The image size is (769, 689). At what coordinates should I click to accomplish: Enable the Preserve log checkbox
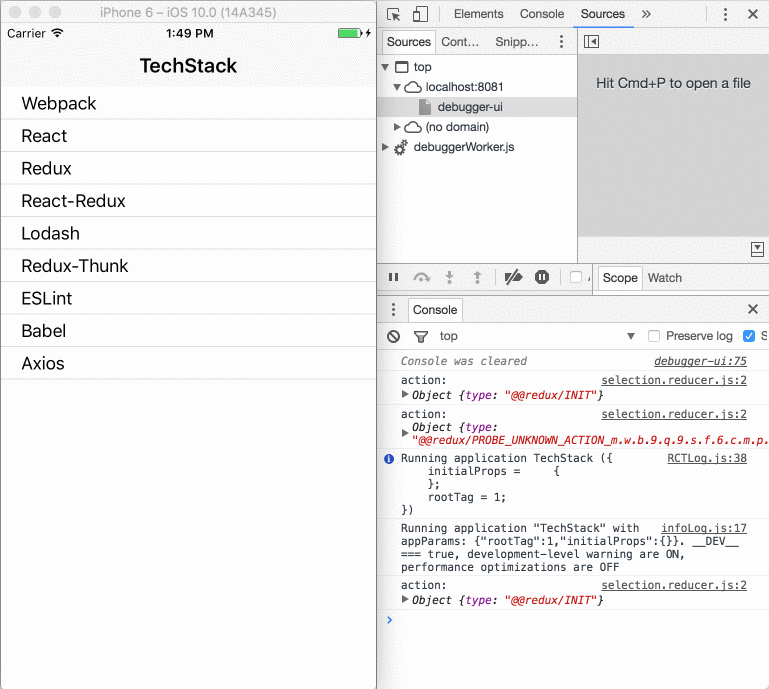654,336
